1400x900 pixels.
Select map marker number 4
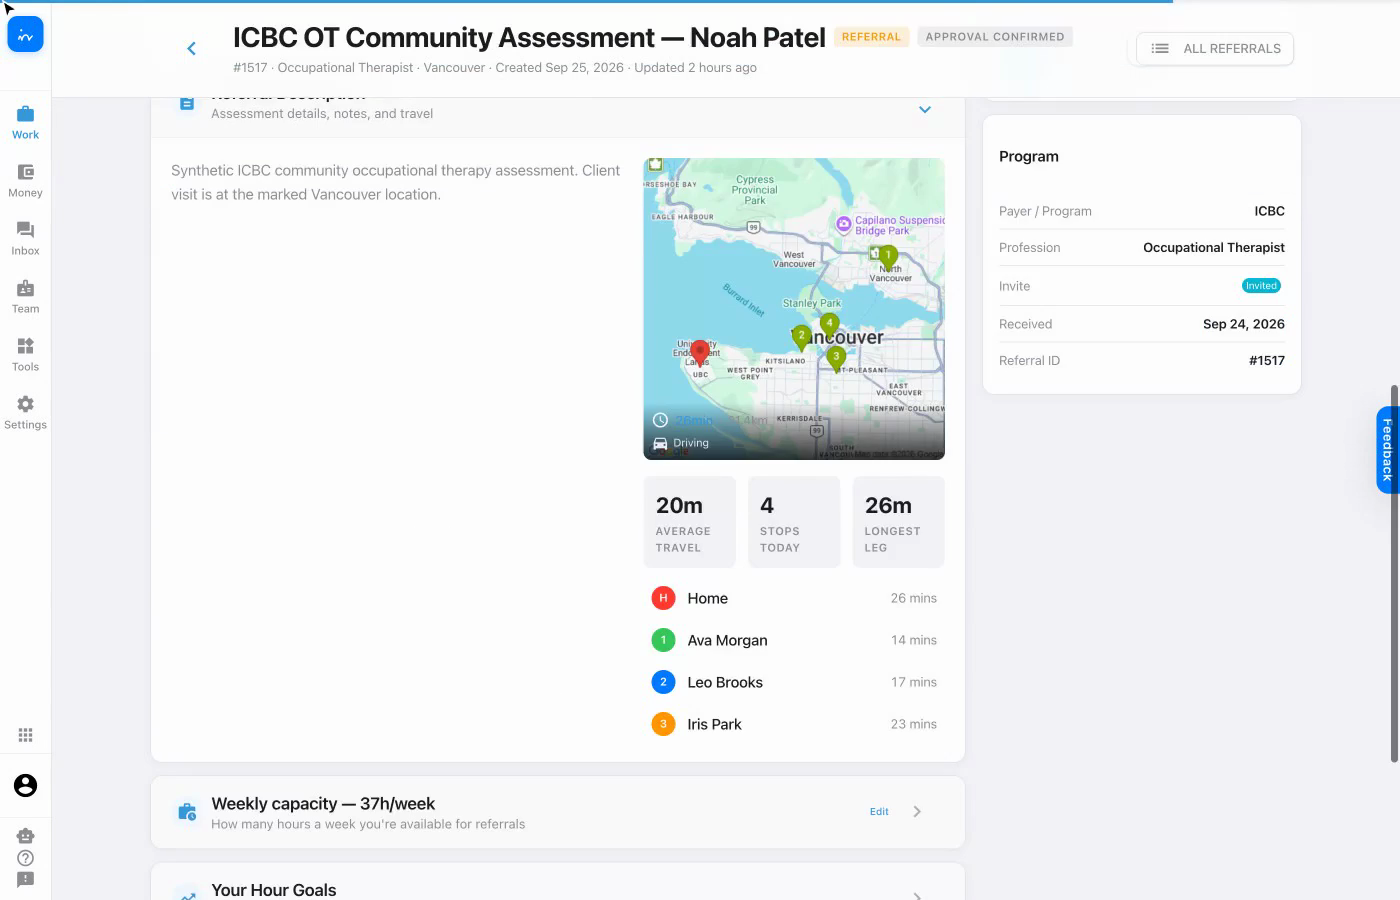click(829, 324)
